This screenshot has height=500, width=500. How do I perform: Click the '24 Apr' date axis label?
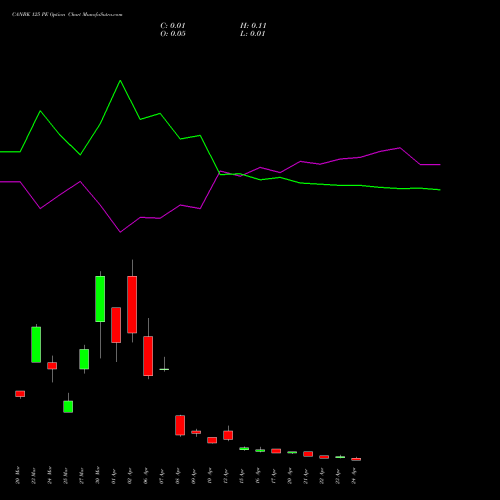click(x=354, y=475)
